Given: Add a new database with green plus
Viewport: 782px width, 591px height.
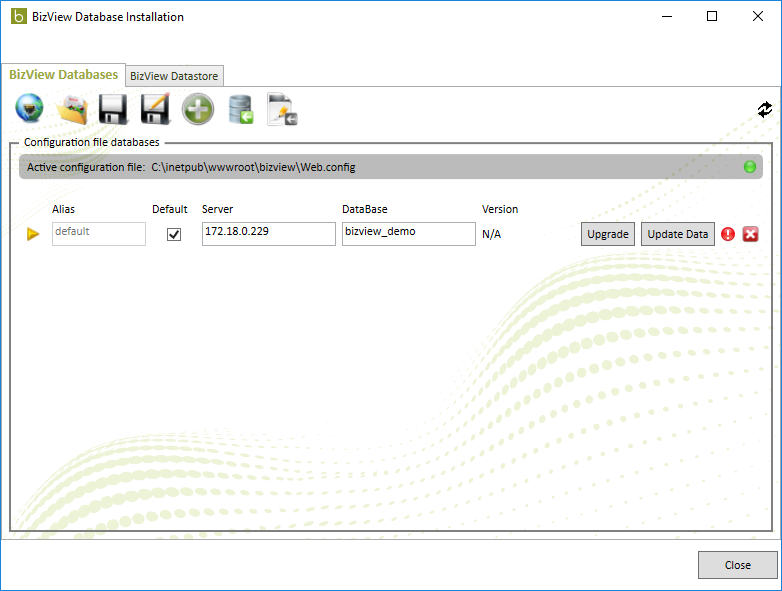Looking at the screenshot, I should (198, 109).
